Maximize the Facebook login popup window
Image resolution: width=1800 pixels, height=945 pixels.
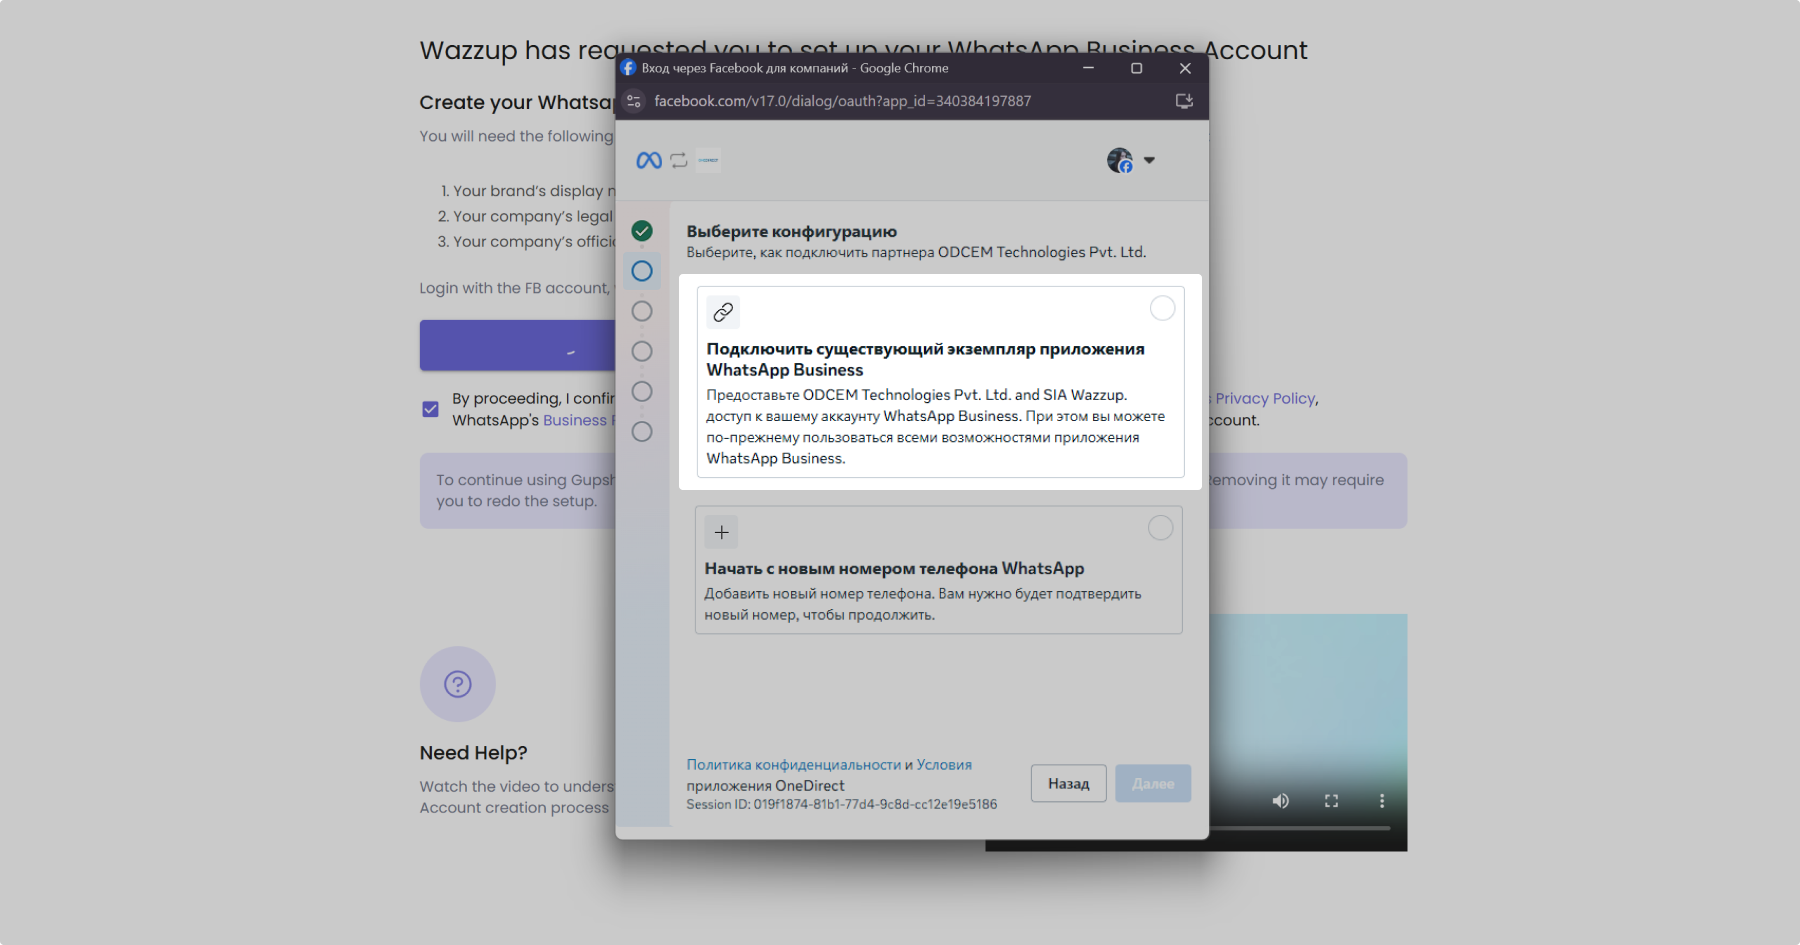[x=1136, y=68]
